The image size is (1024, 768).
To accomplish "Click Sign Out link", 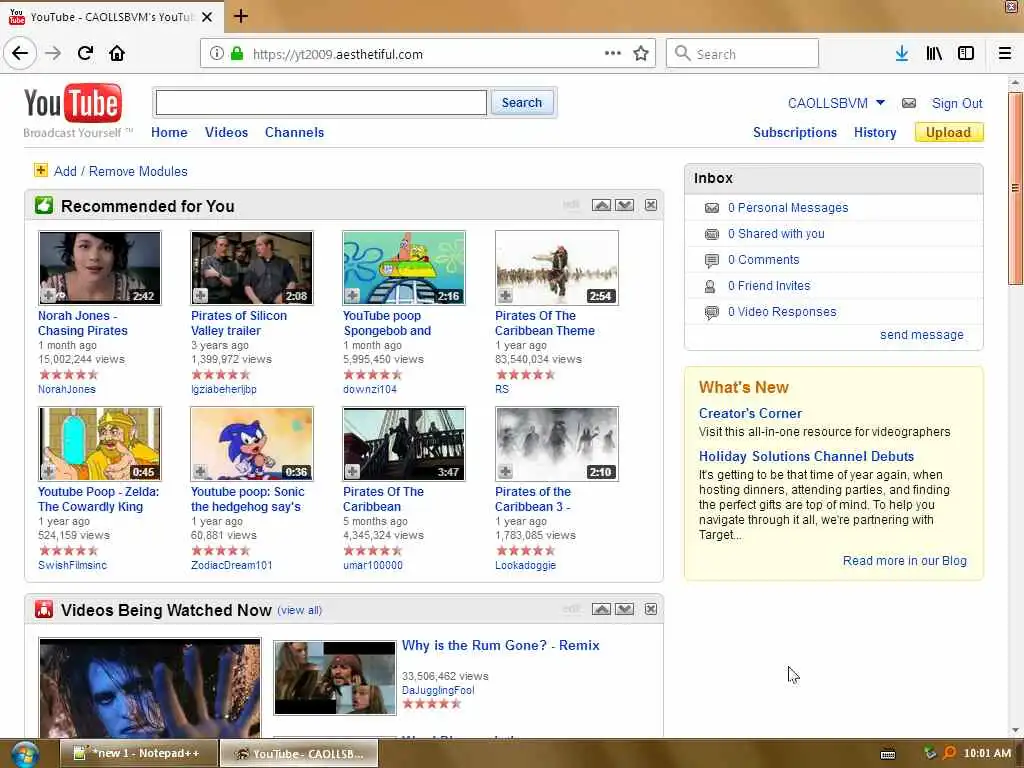I will coord(956,103).
